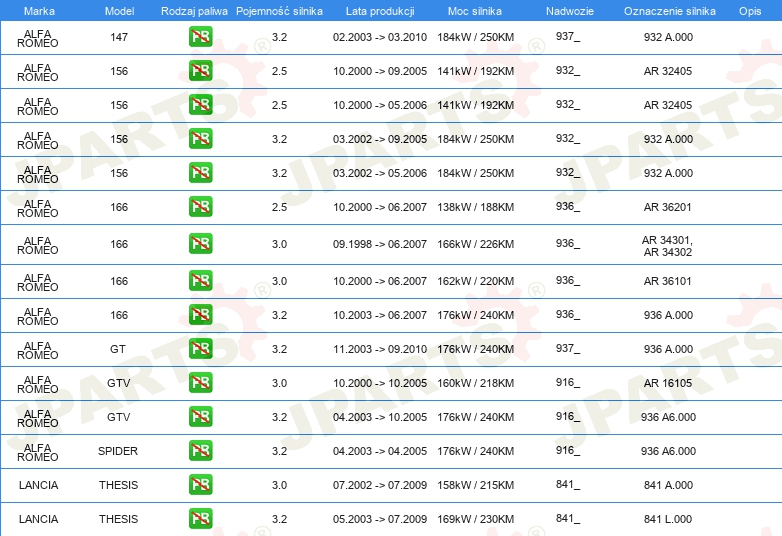The image size is (782, 536).
Task: Click the fuel icon for the 166 3.2 row
Action: [x=200, y=315]
